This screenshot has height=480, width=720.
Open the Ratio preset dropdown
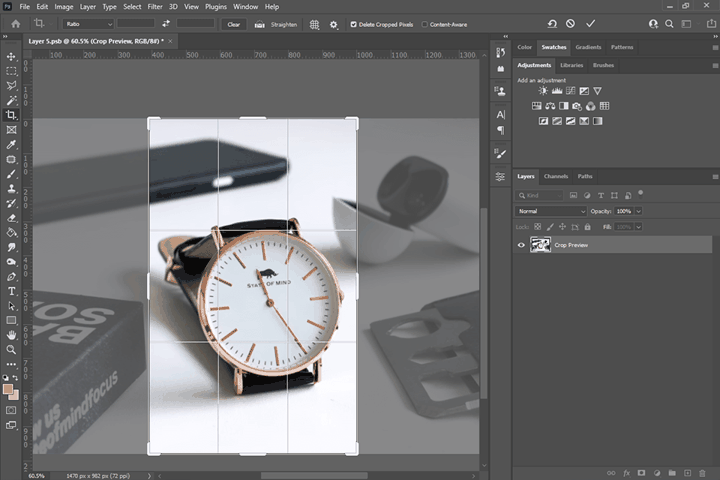click(88, 24)
